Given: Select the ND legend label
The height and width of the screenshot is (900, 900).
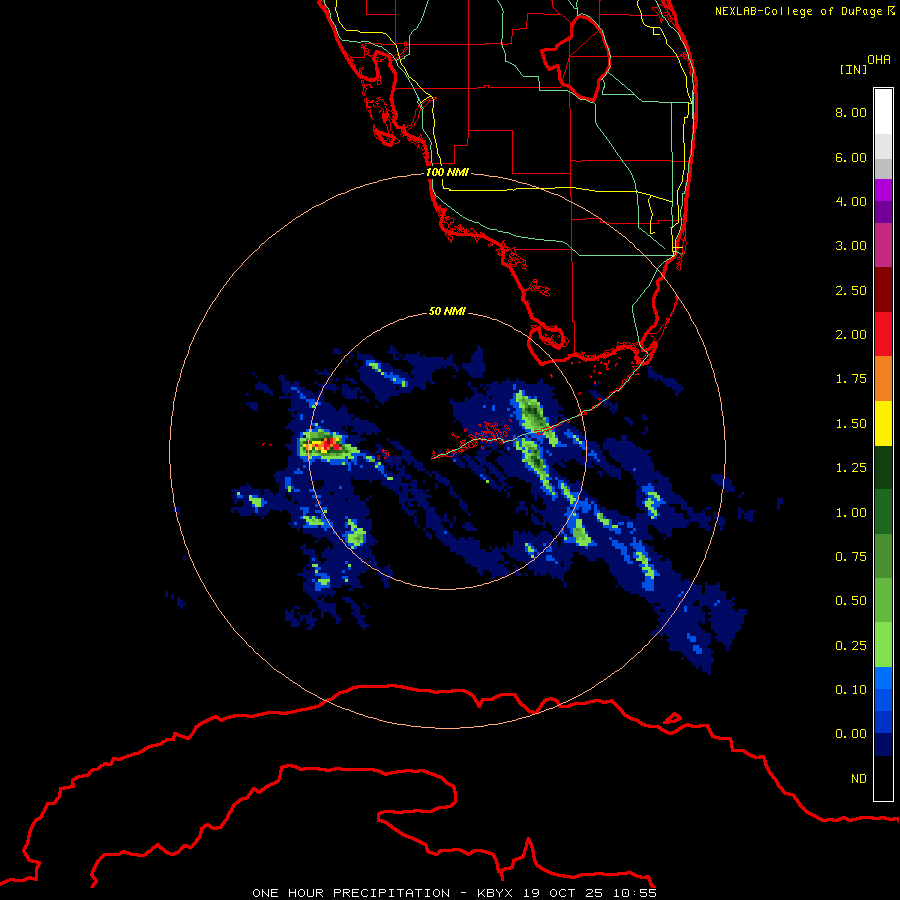Looking at the screenshot, I should point(859,779).
